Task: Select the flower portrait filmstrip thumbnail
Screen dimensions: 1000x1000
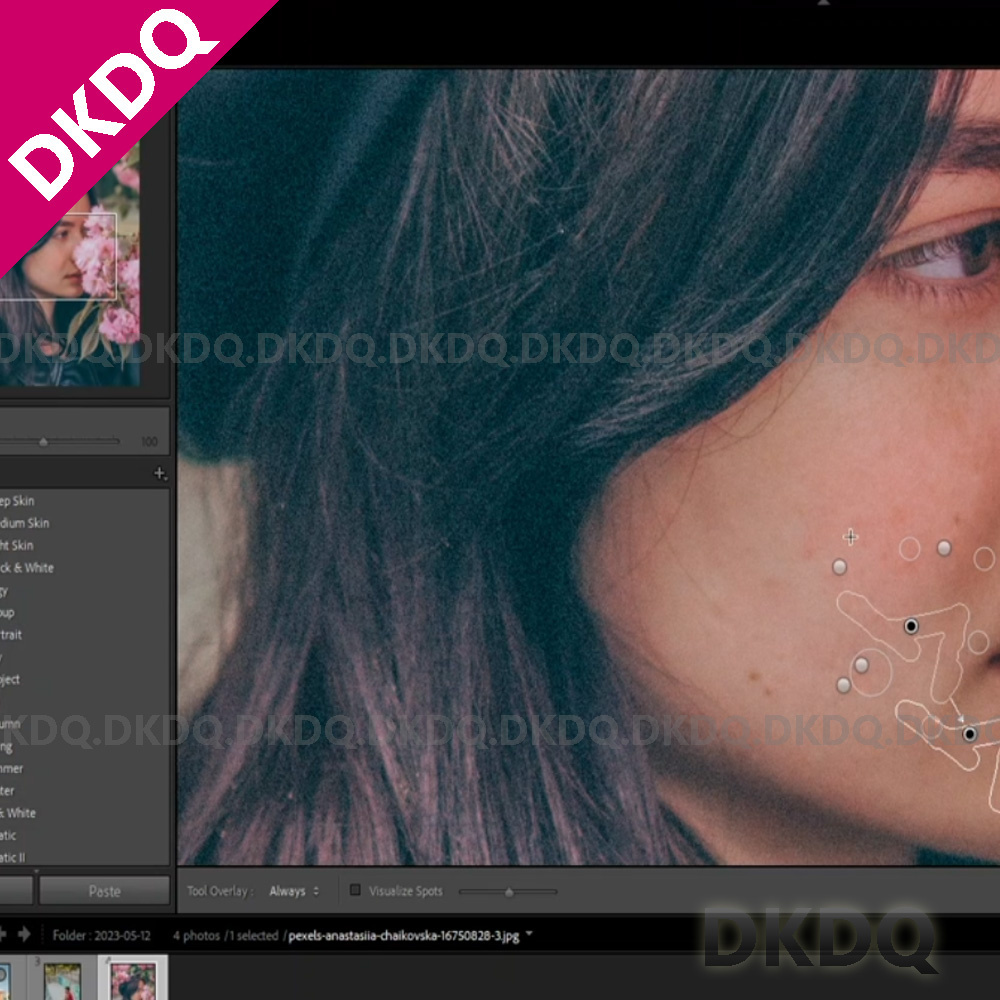Action: (132, 980)
